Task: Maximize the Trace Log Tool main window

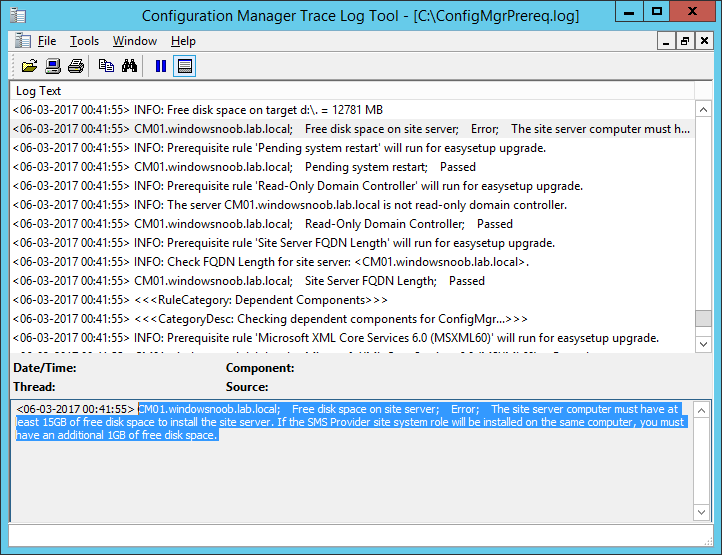Action: [657, 12]
